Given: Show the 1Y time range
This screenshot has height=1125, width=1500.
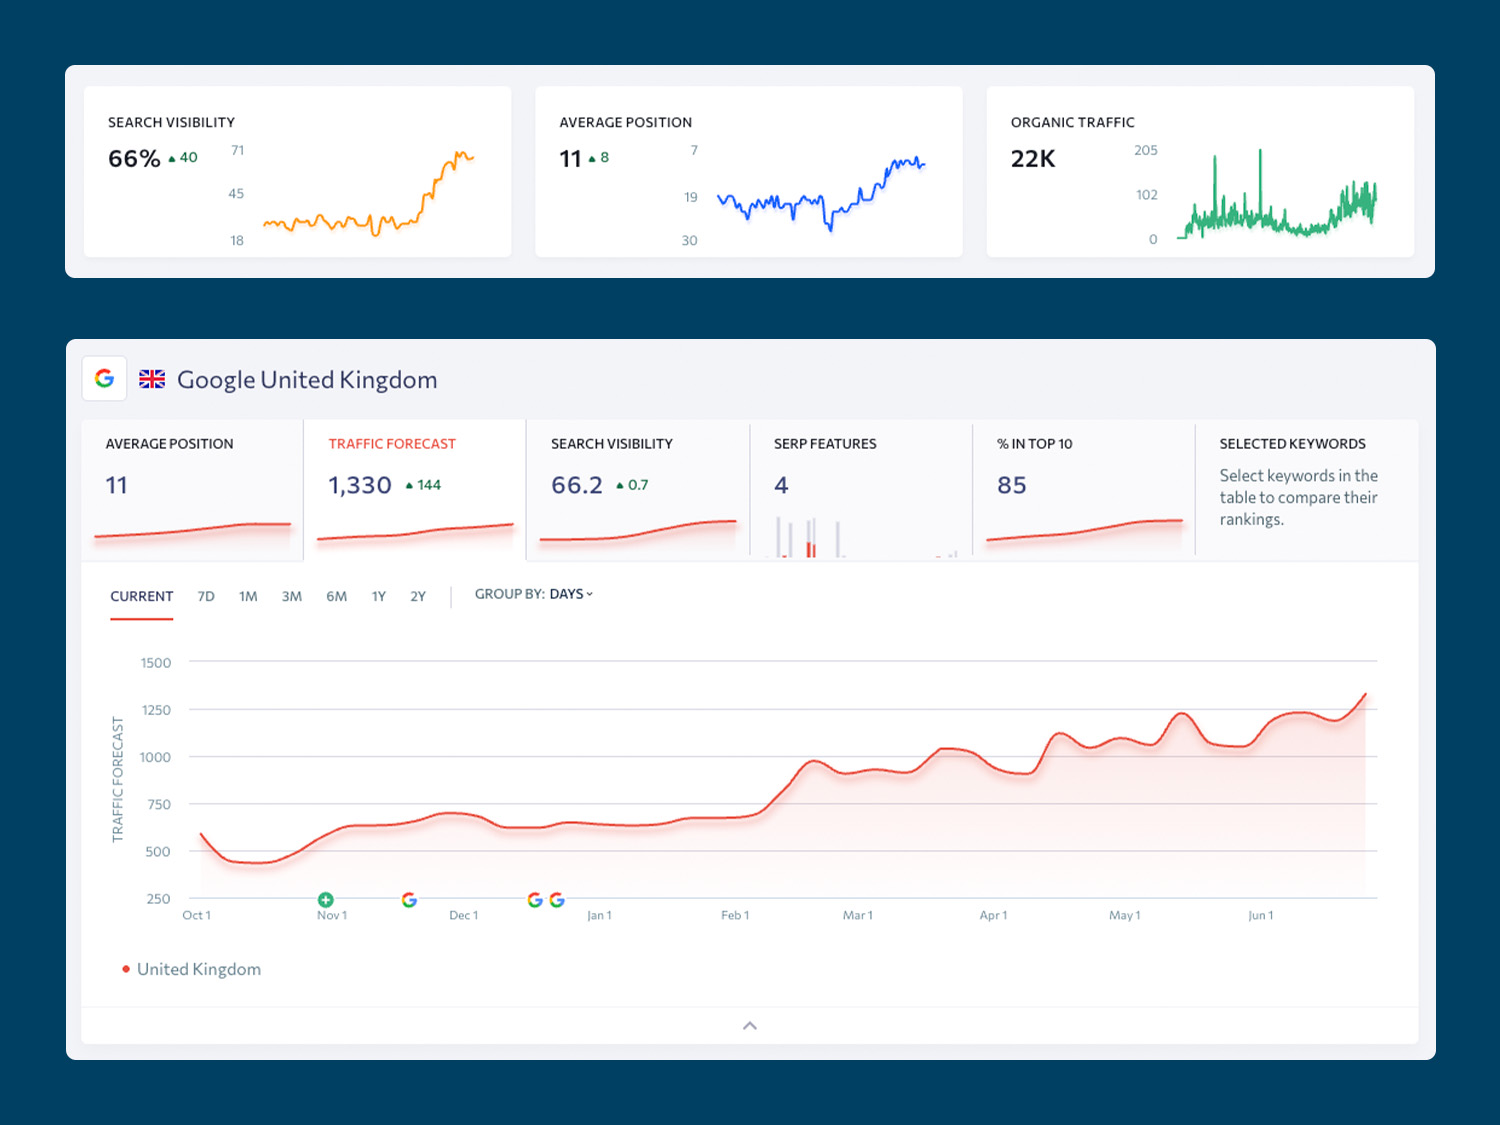Looking at the screenshot, I should (379, 596).
